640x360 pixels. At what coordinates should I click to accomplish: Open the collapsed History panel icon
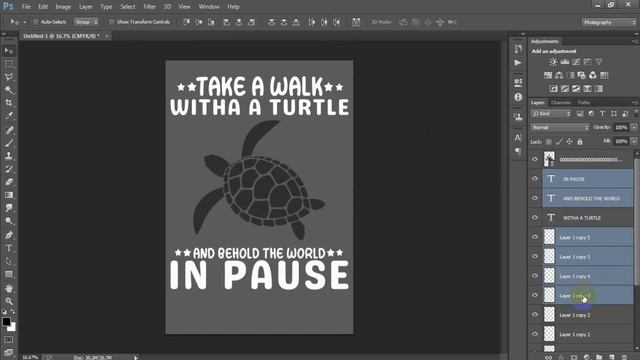[x=518, y=49]
